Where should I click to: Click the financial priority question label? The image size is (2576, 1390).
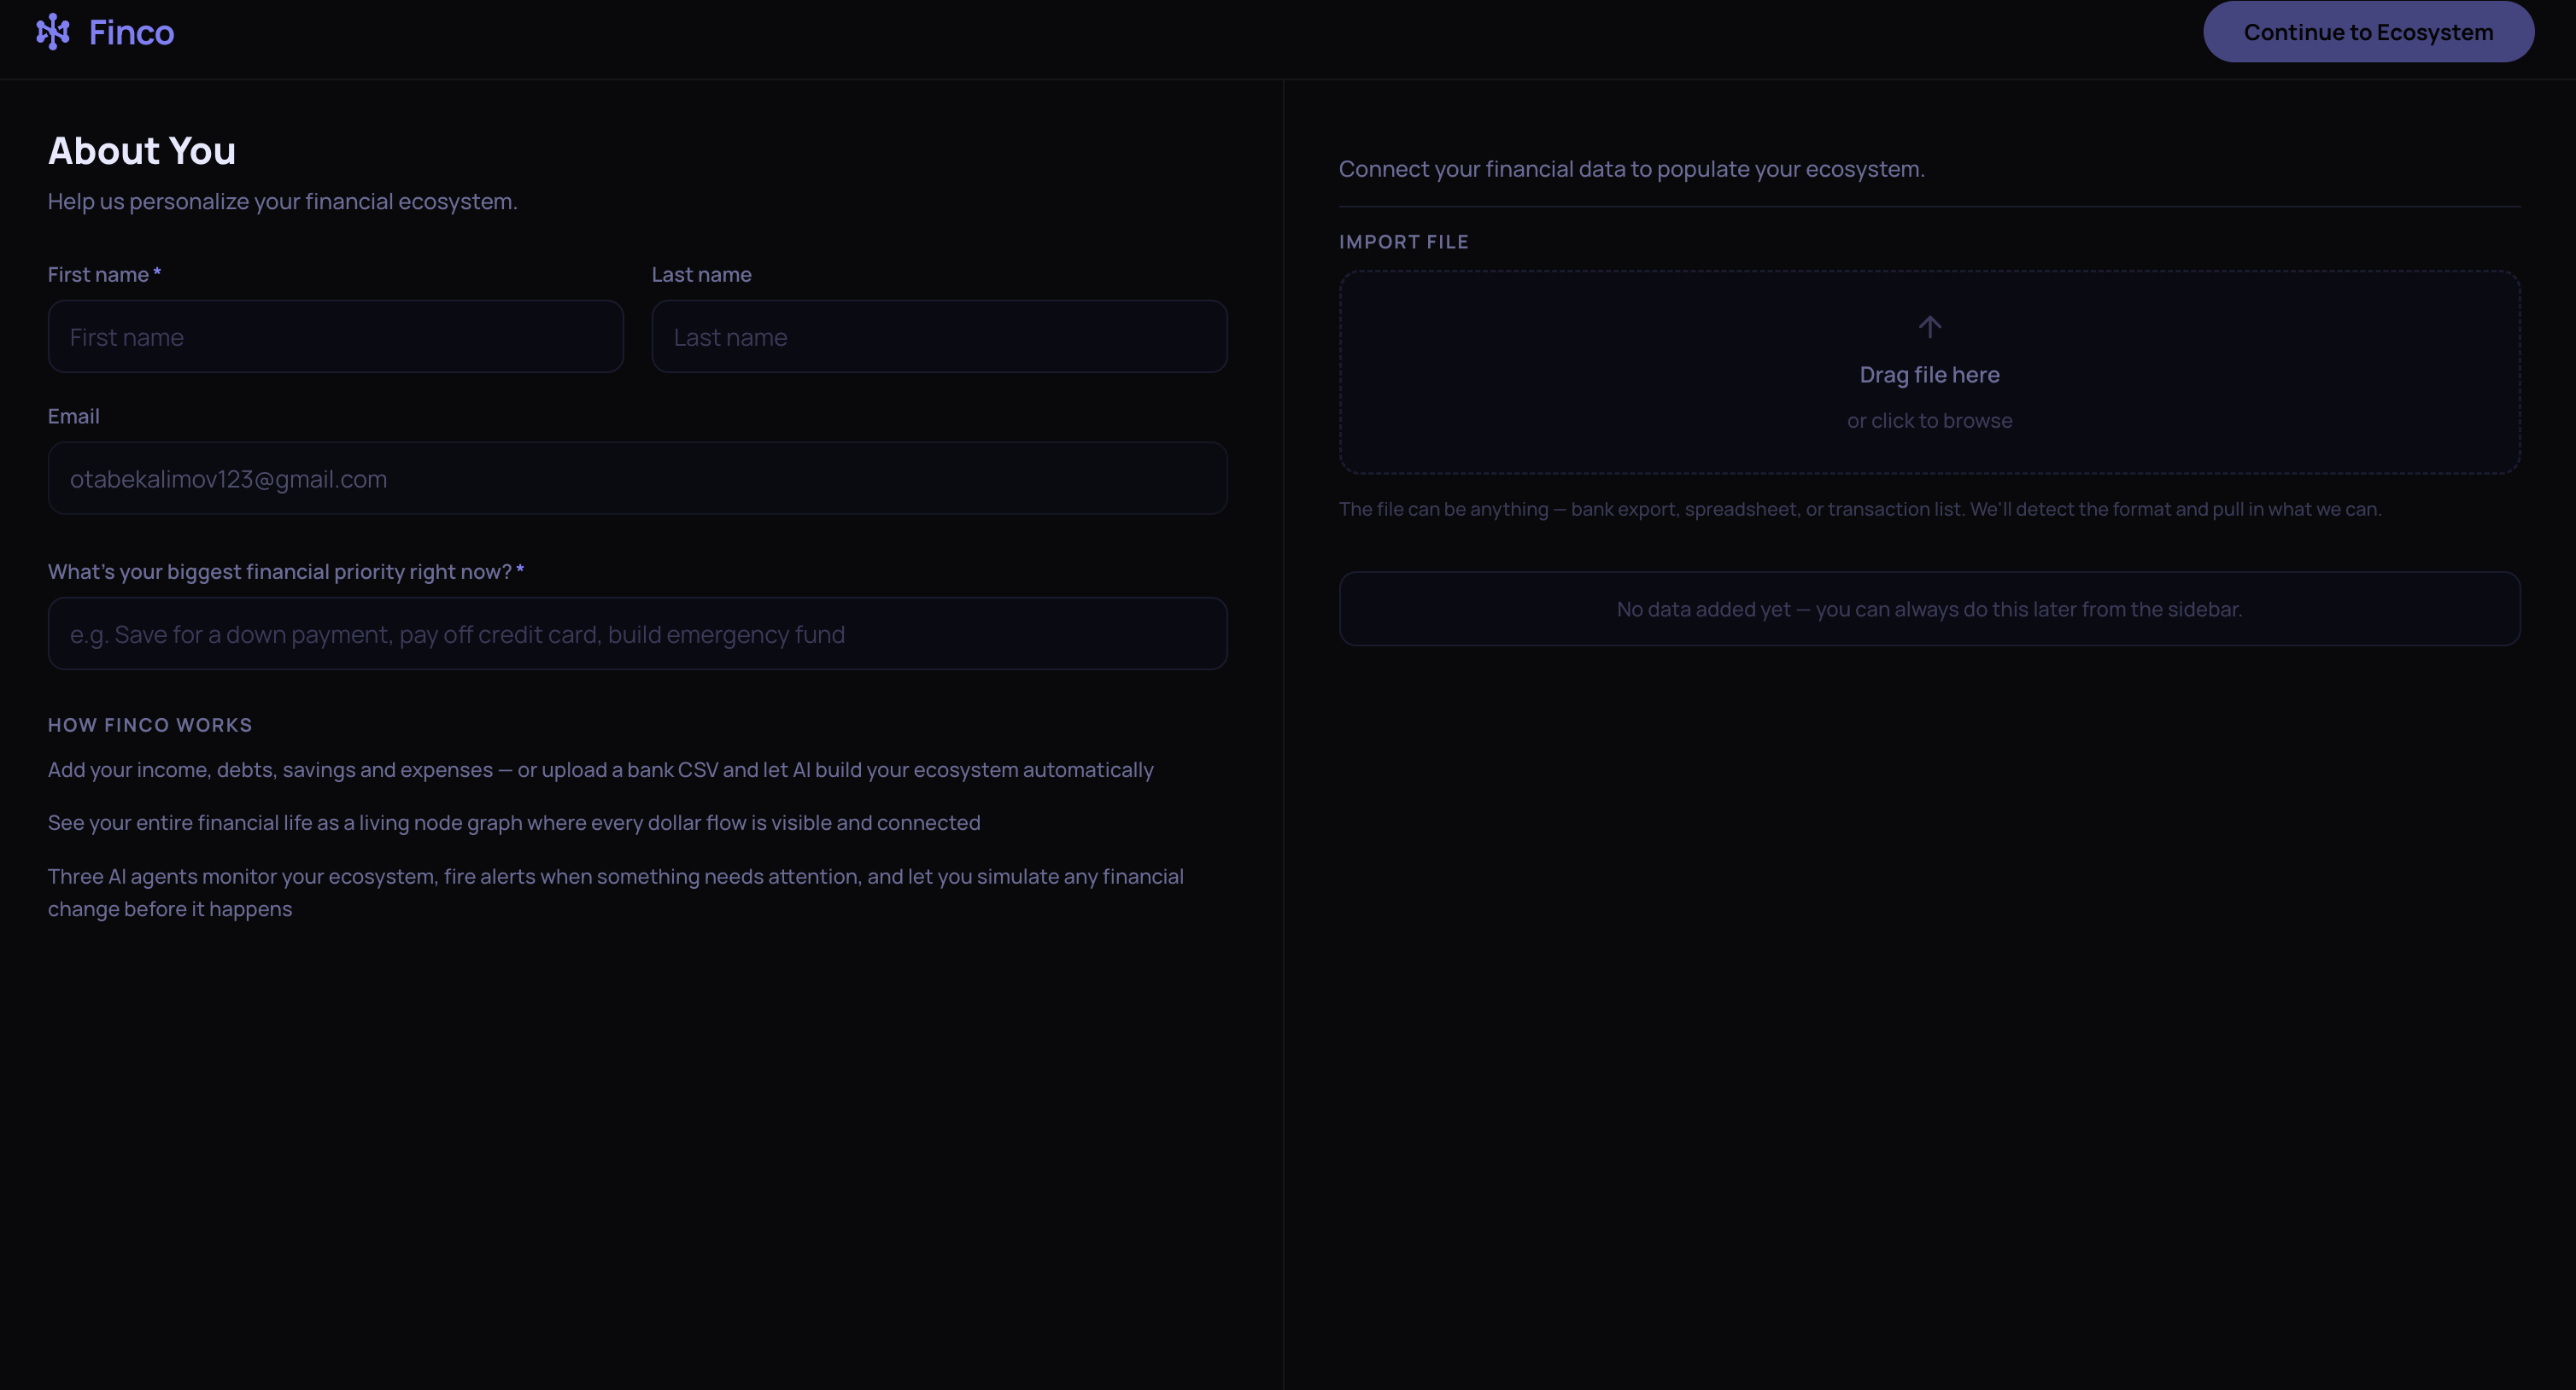pos(280,572)
